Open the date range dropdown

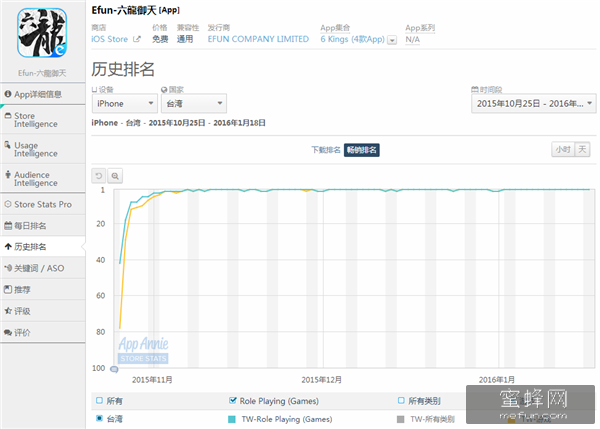pos(534,103)
